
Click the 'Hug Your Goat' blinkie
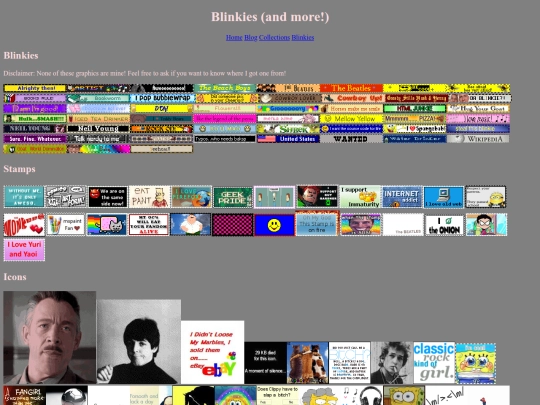[x=478, y=108]
